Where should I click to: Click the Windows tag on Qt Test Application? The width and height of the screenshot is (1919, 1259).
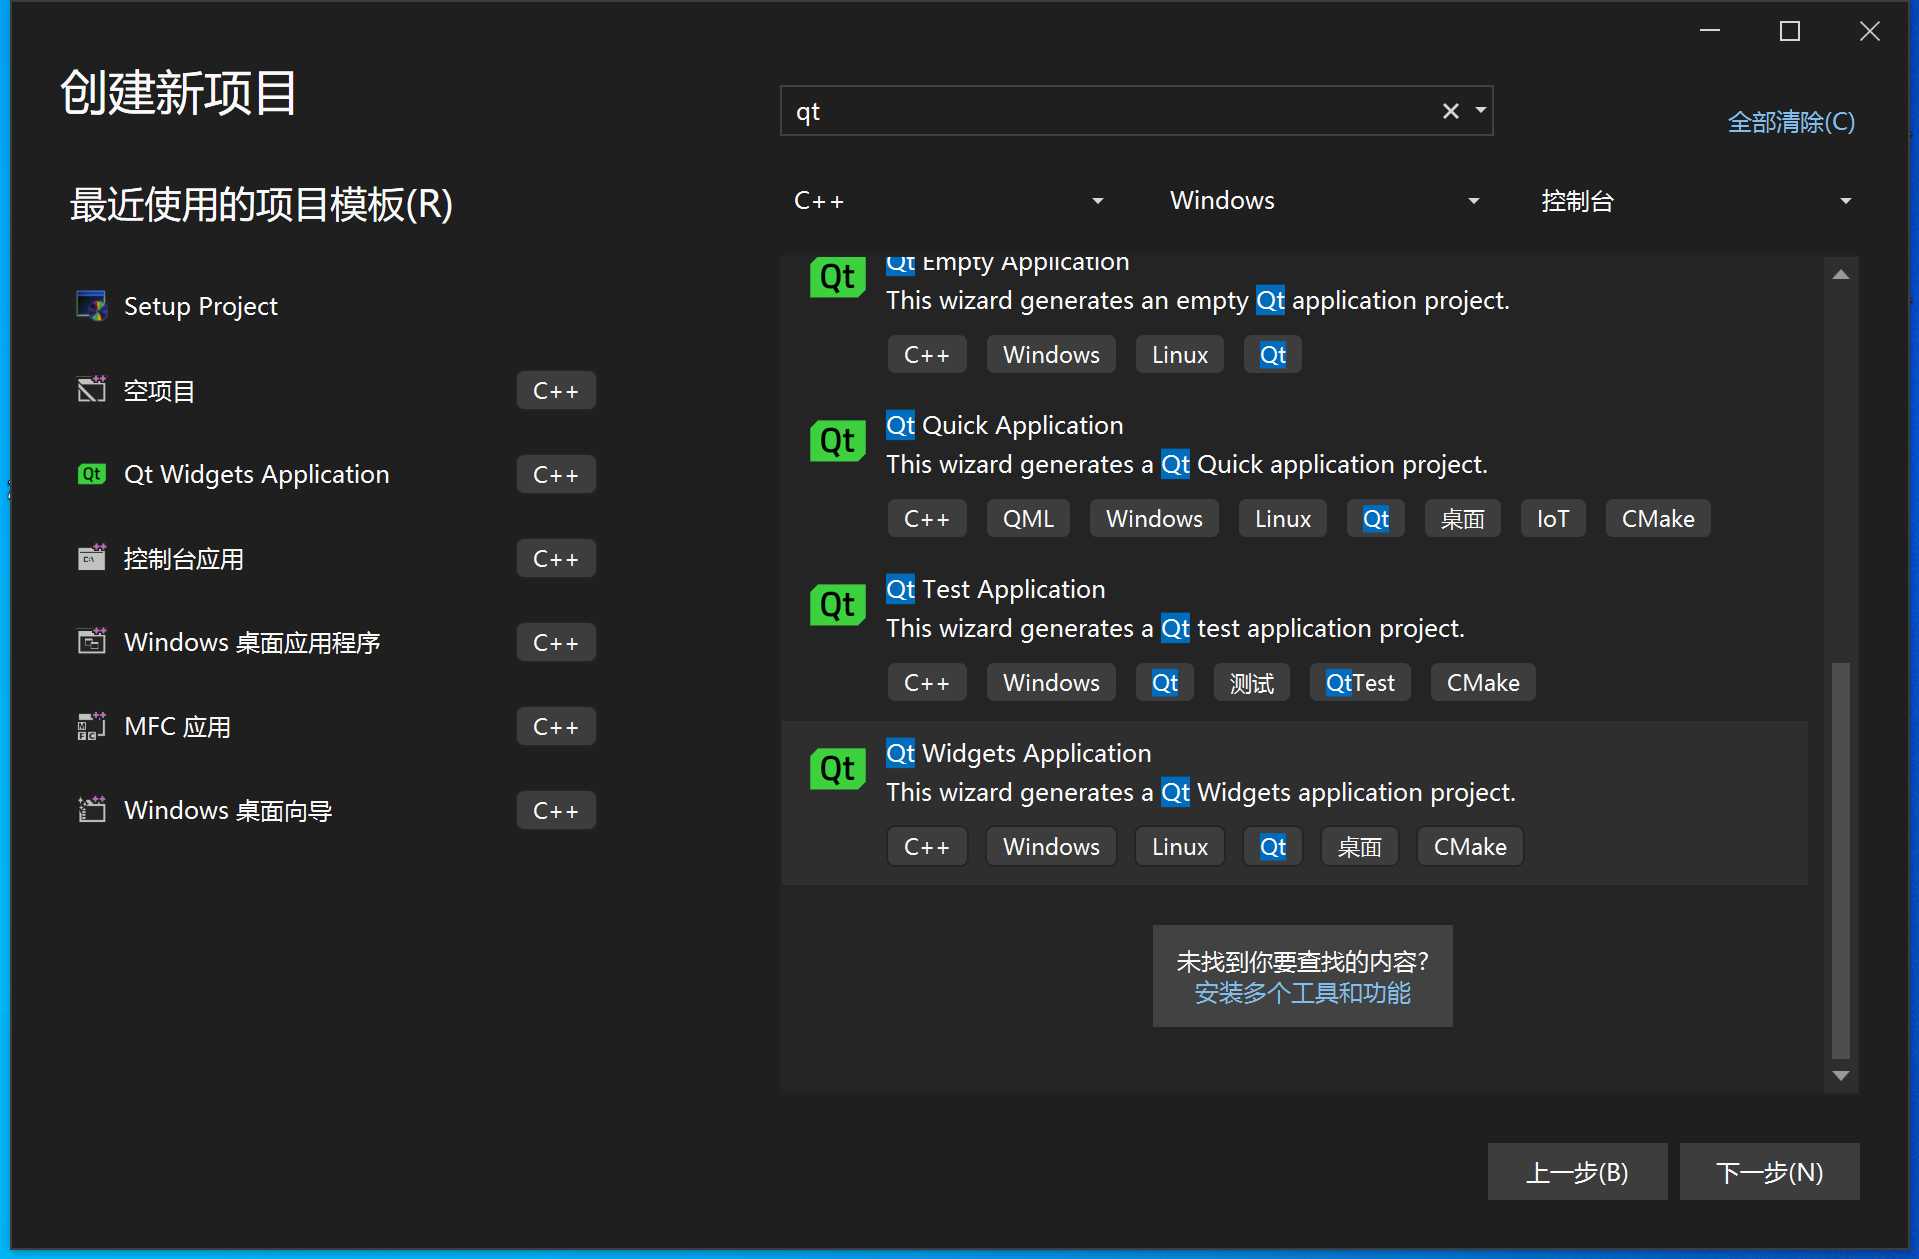coord(1051,683)
